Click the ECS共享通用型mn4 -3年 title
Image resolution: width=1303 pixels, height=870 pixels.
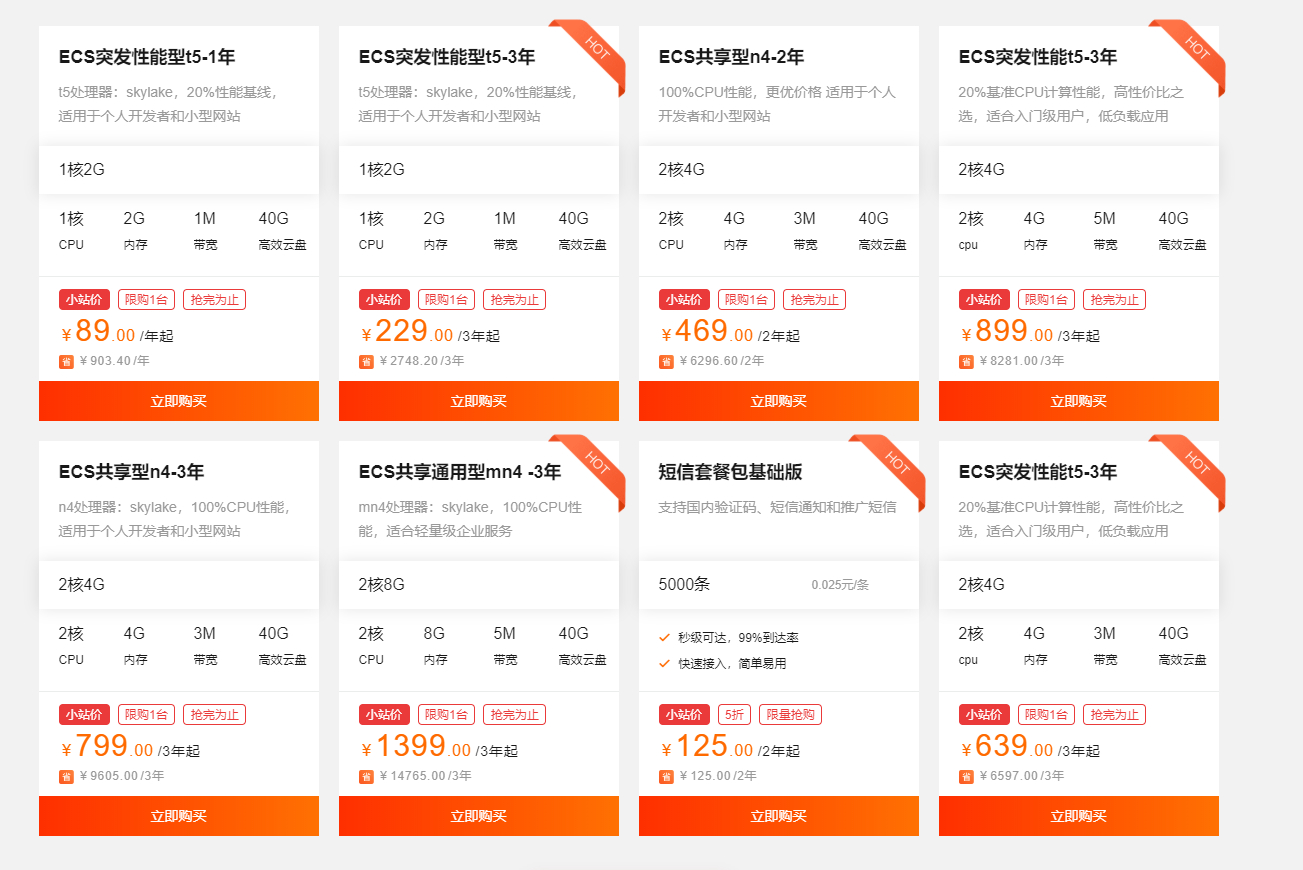460,472
